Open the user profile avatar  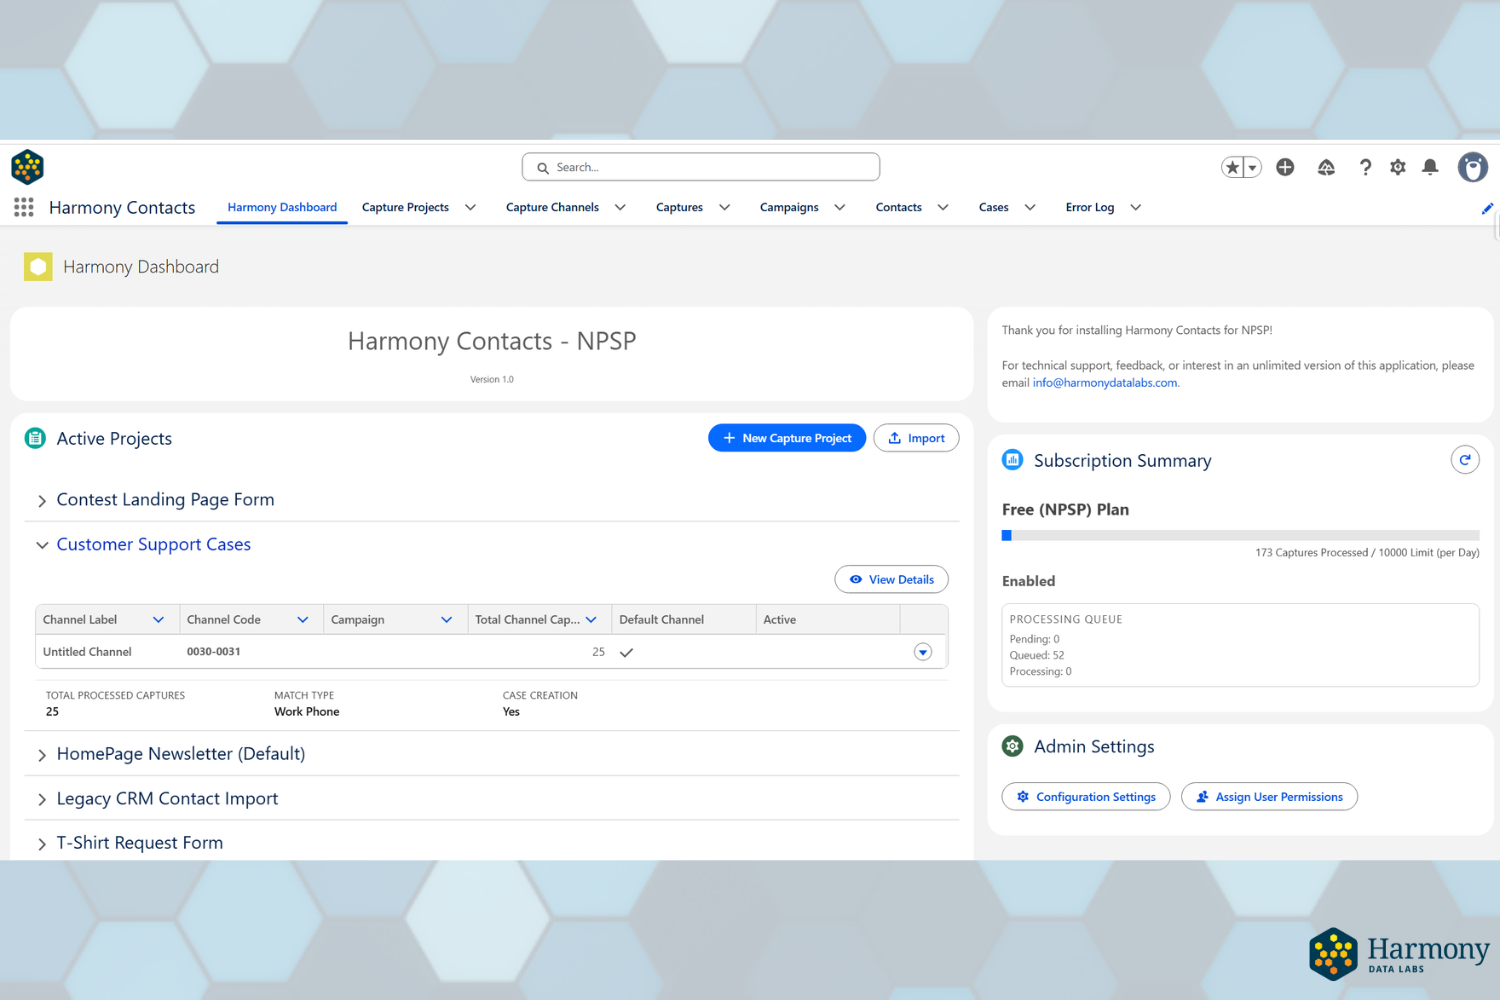[1472, 167]
